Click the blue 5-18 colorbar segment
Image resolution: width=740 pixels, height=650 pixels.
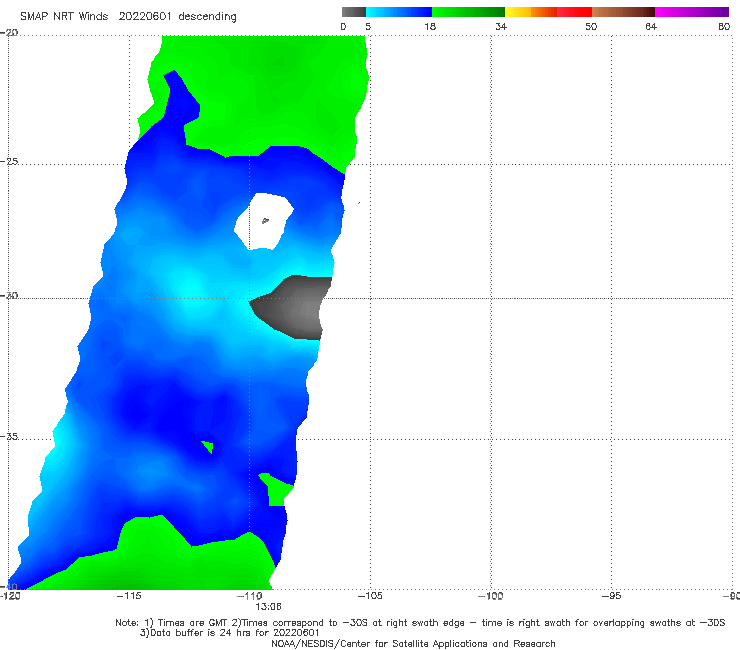399,12
